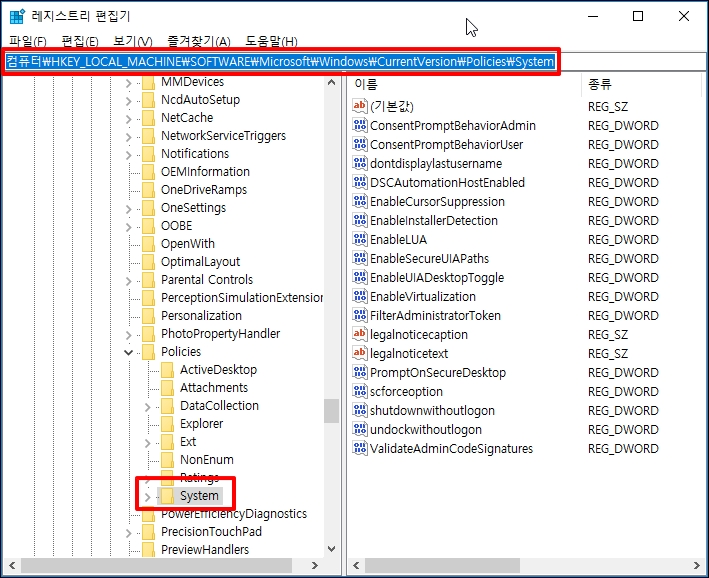709x578 pixels.
Task: Expand the OOBE tree node
Action: pyautogui.click(x=128, y=227)
